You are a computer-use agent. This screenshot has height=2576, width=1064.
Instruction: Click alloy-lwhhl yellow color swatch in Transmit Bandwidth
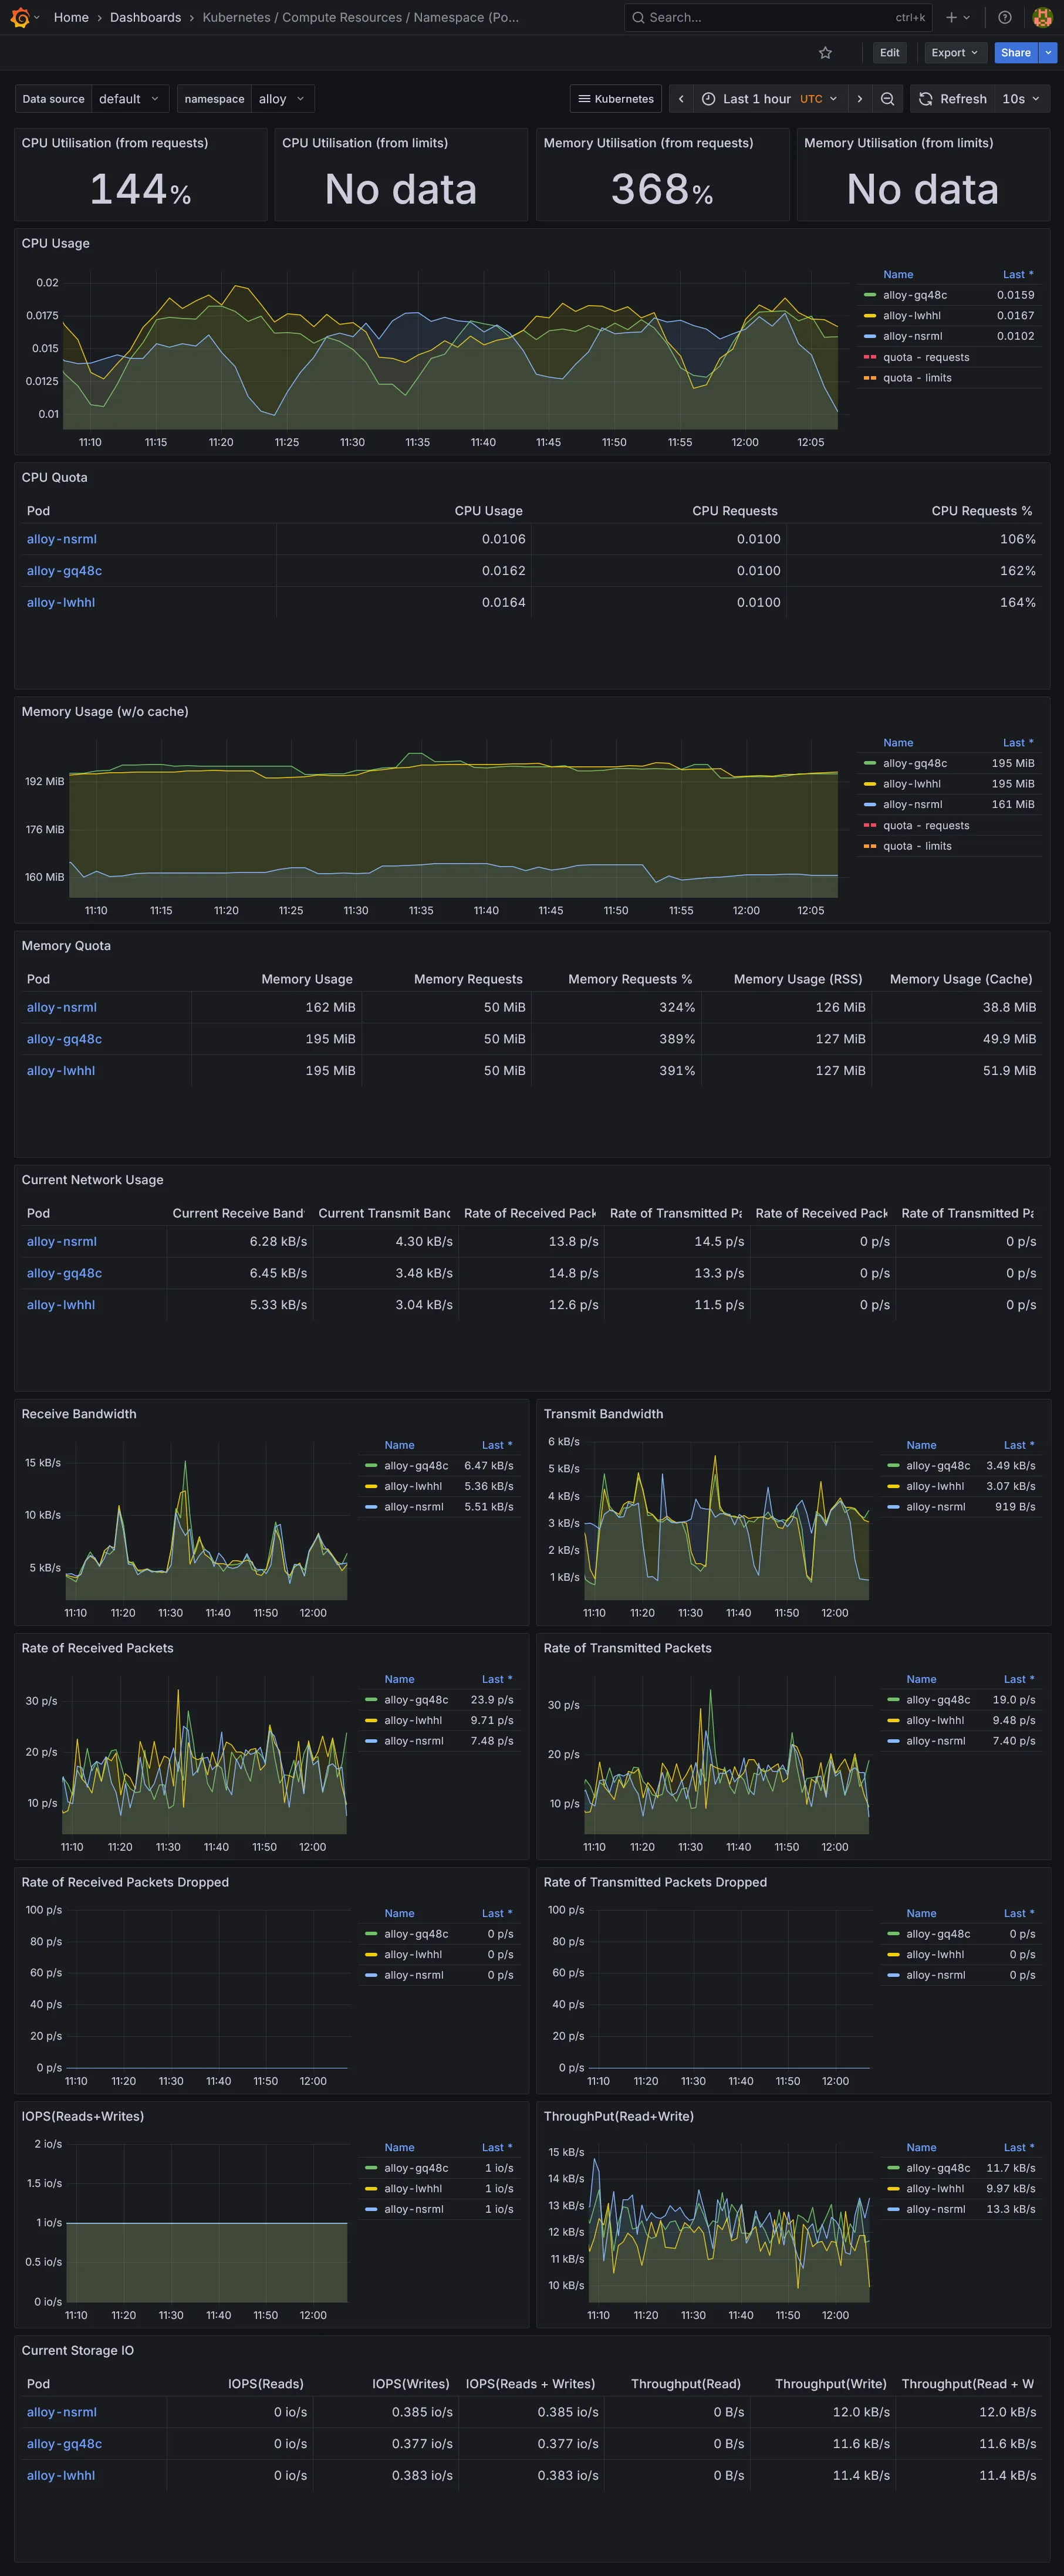892,1487
